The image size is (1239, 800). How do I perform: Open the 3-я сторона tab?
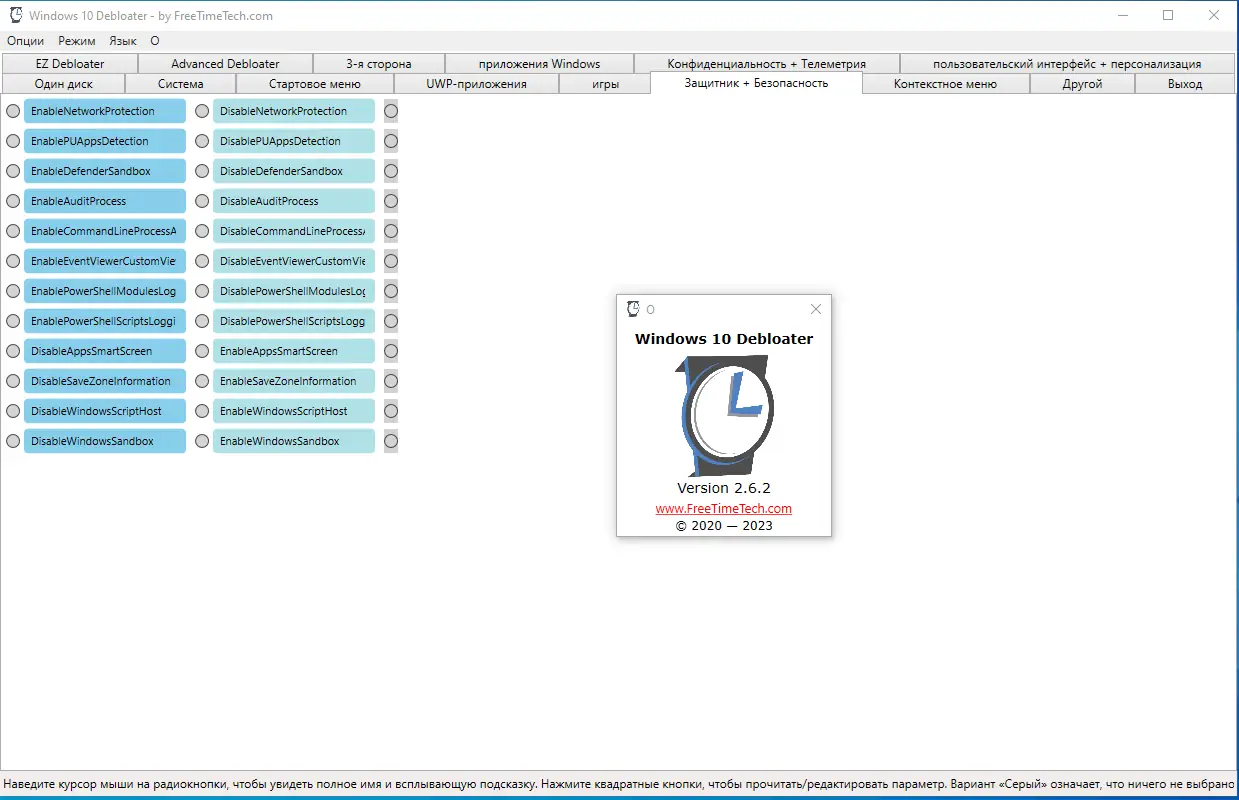(x=378, y=63)
